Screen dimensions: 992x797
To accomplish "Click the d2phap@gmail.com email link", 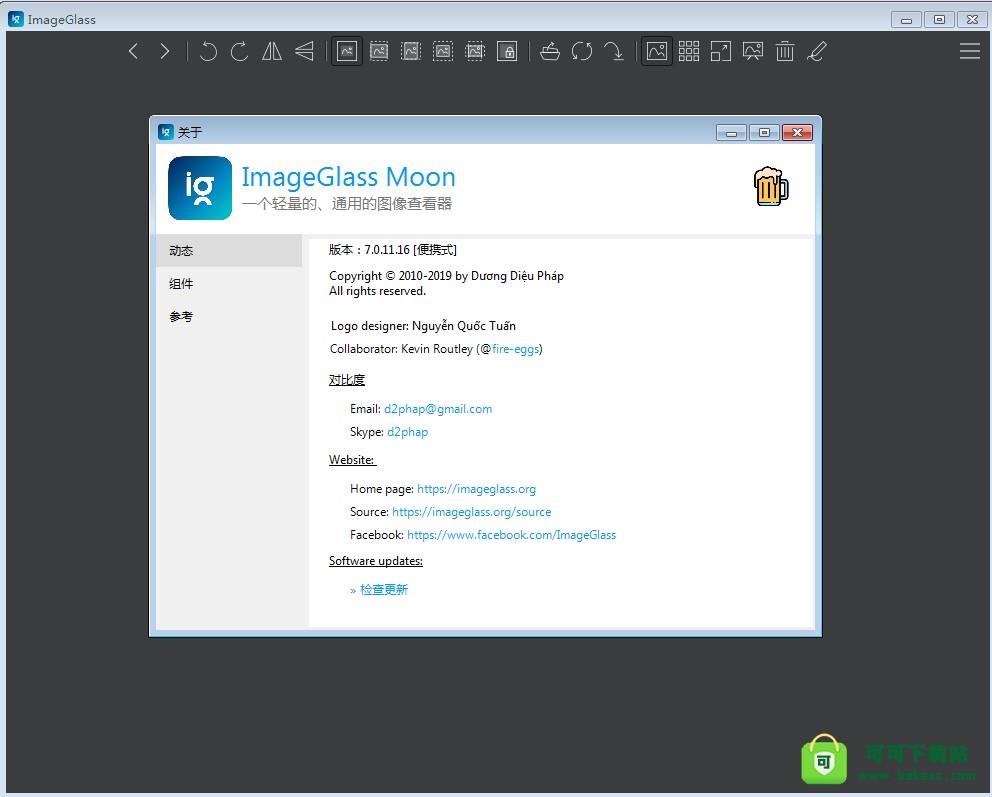I will 438,409.
